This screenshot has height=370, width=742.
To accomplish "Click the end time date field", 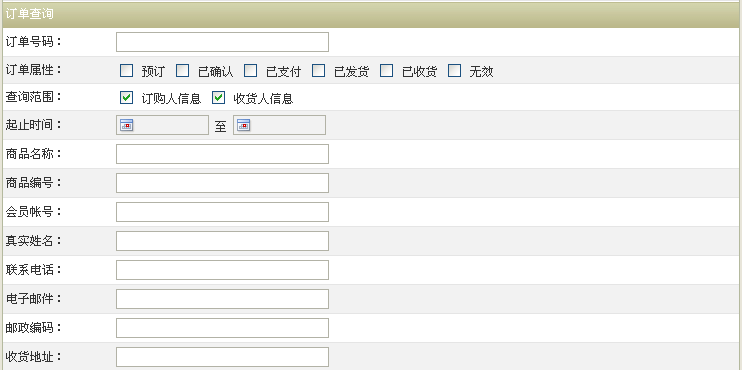I will pos(279,125).
